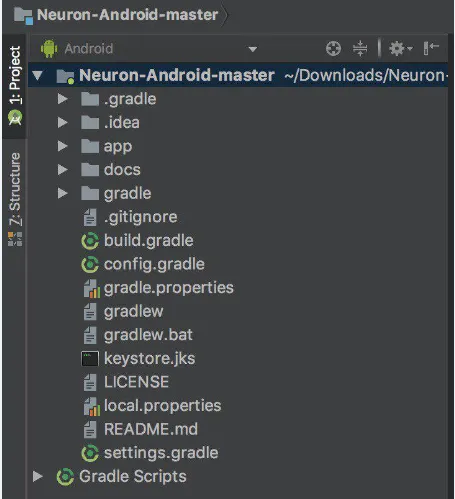Click the Gradle Scripts elephant icon
The height and width of the screenshot is (499, 455).
pyautogui.click(x=65, y=477)
